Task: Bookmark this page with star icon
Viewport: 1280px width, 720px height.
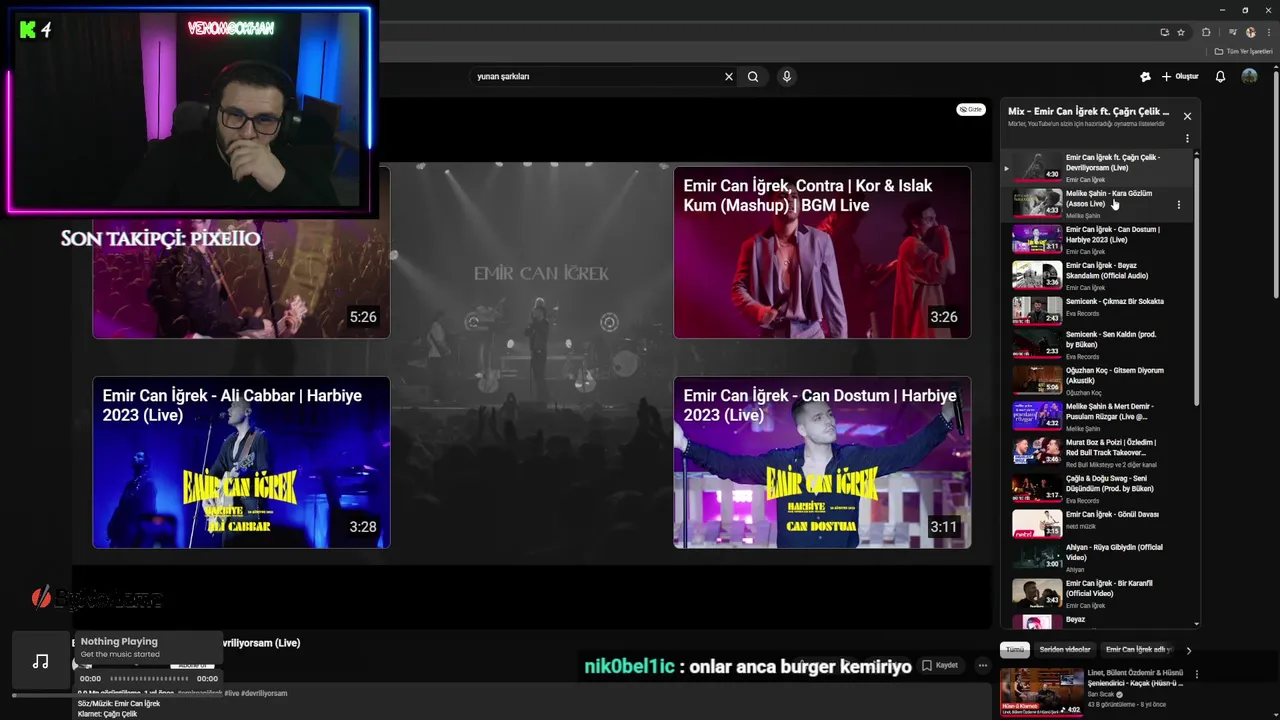Action: pyautogui.click(x=1181, y=32)
